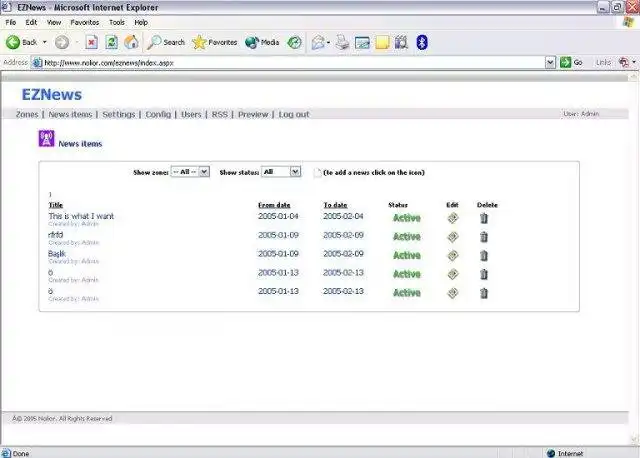This screenshot has width=640, height=458.
Task: Edit the item dated 2005-02-04
Action: (452, 218)
